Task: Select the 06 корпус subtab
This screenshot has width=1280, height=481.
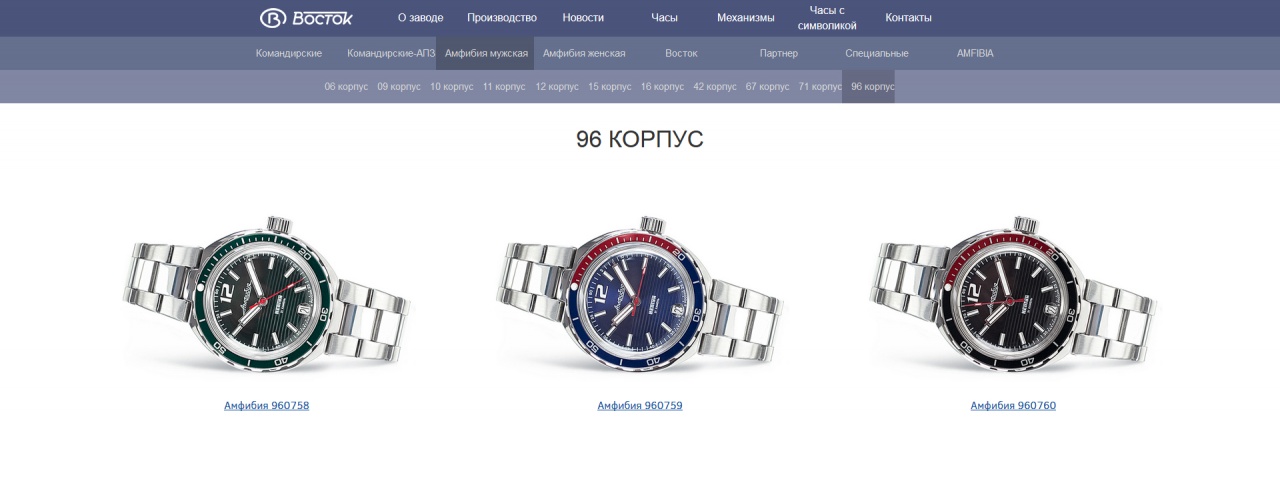Action: tap(346, 87)
